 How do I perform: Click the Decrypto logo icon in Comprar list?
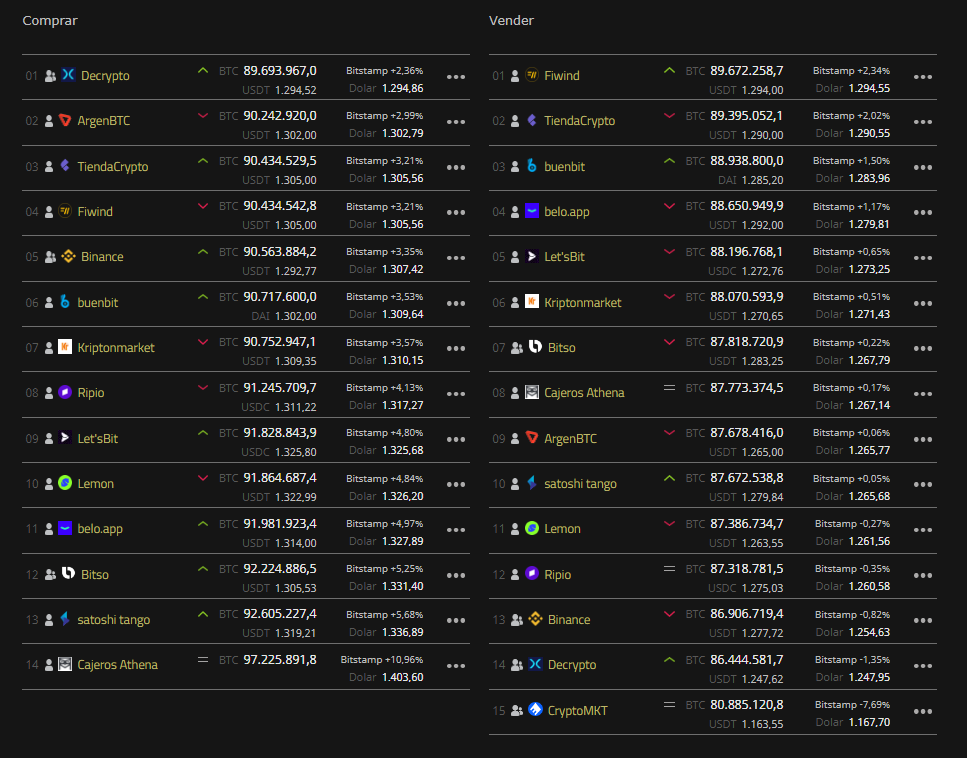tap(68, 75)
